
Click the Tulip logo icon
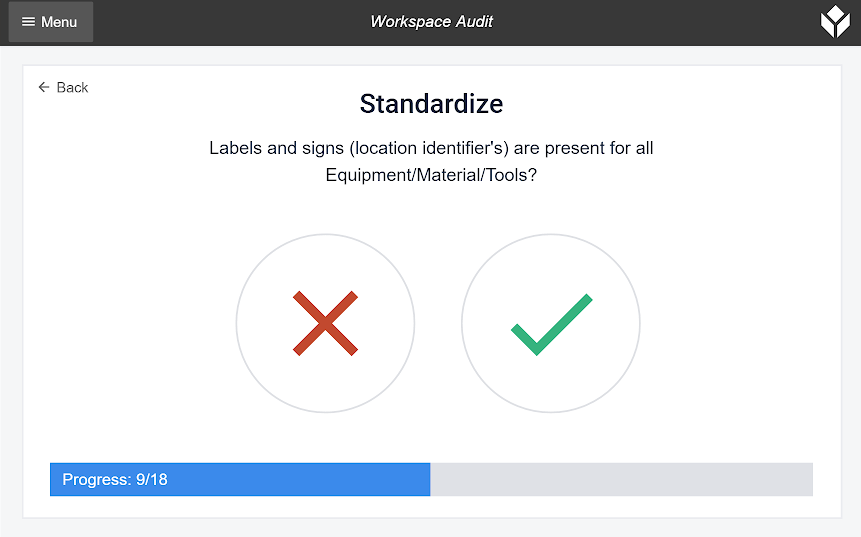click(x=835, y=22)
